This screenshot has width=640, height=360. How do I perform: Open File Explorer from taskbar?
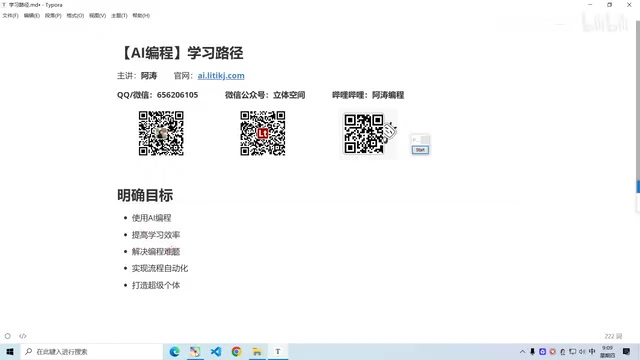click(x=257, y=351)
